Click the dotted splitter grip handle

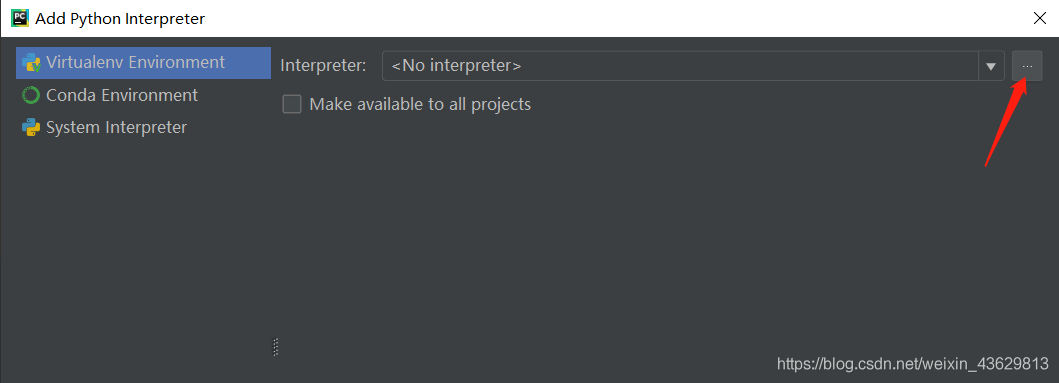[x=276, y=347]
